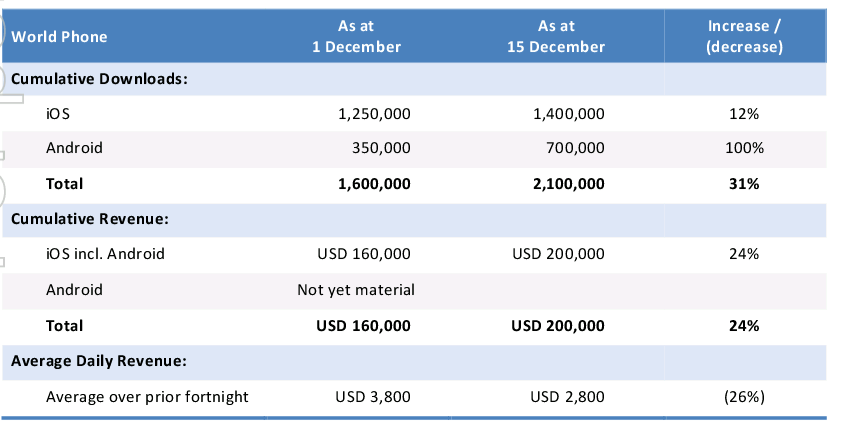
Task: Select the iOS downloads value 1,250,000
Action: [x=375, y=114]
